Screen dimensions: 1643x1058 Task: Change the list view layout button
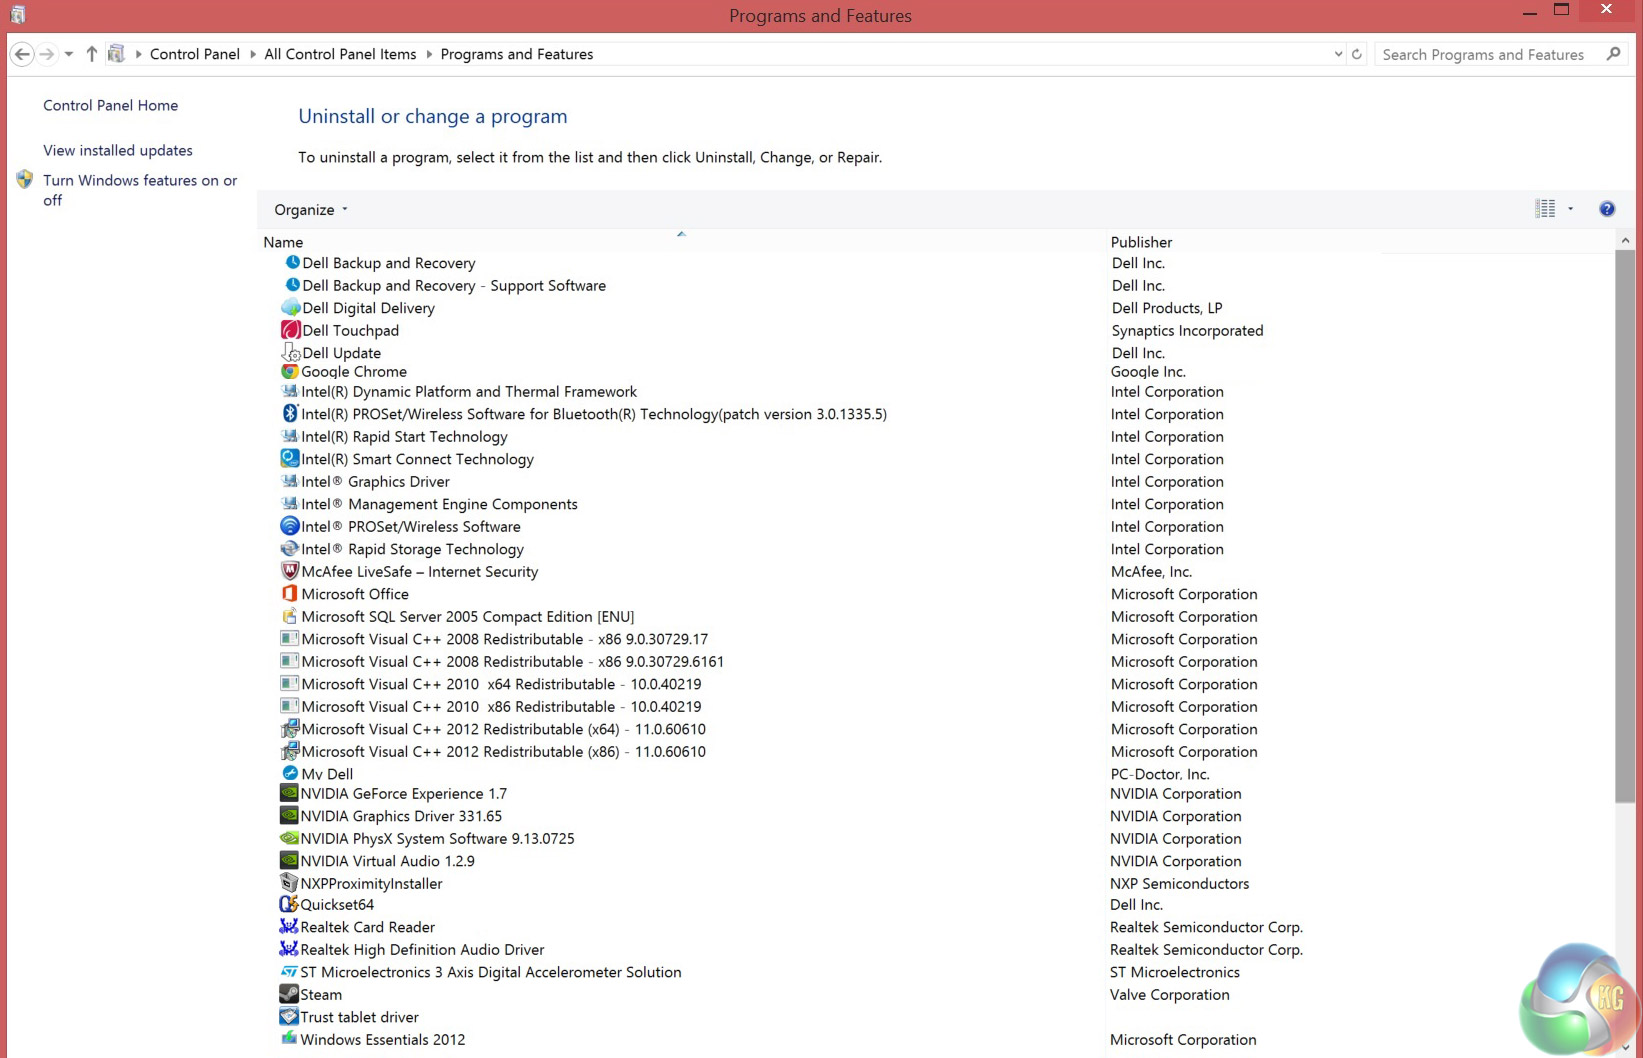click(1545, 209)
